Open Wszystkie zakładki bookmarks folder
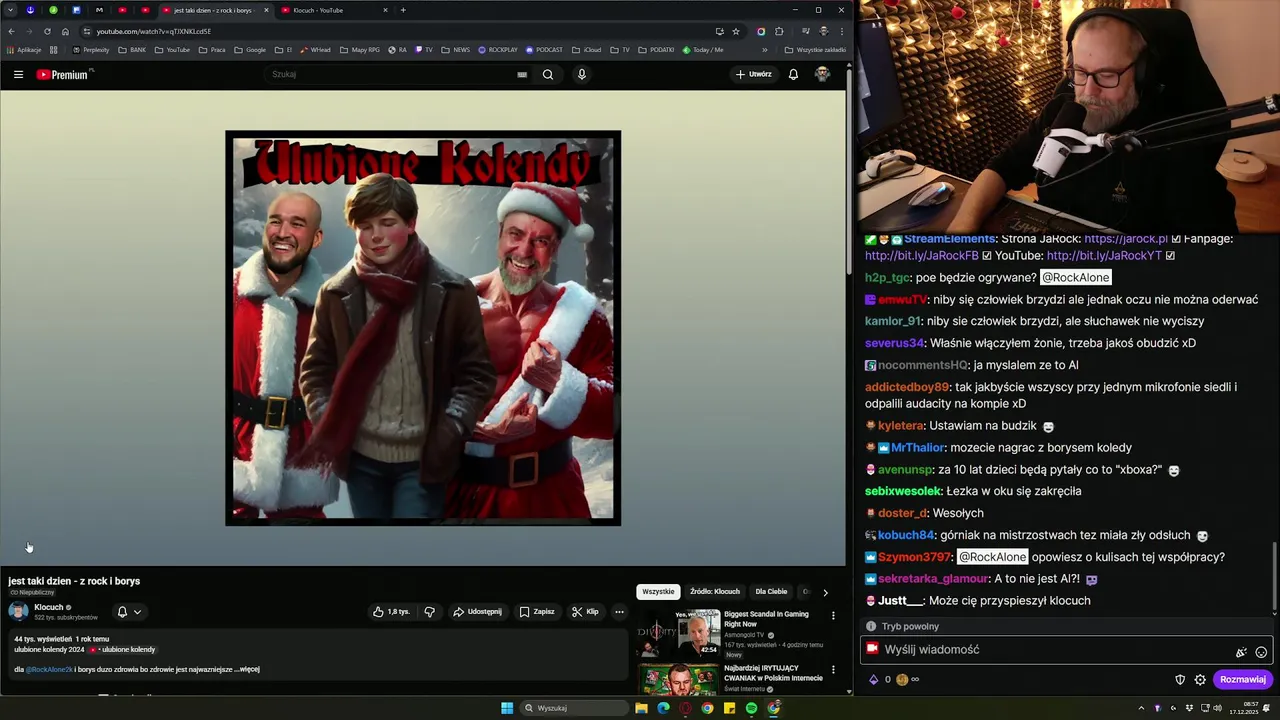This screenshot has width=1280, height=720. point(814,50)
